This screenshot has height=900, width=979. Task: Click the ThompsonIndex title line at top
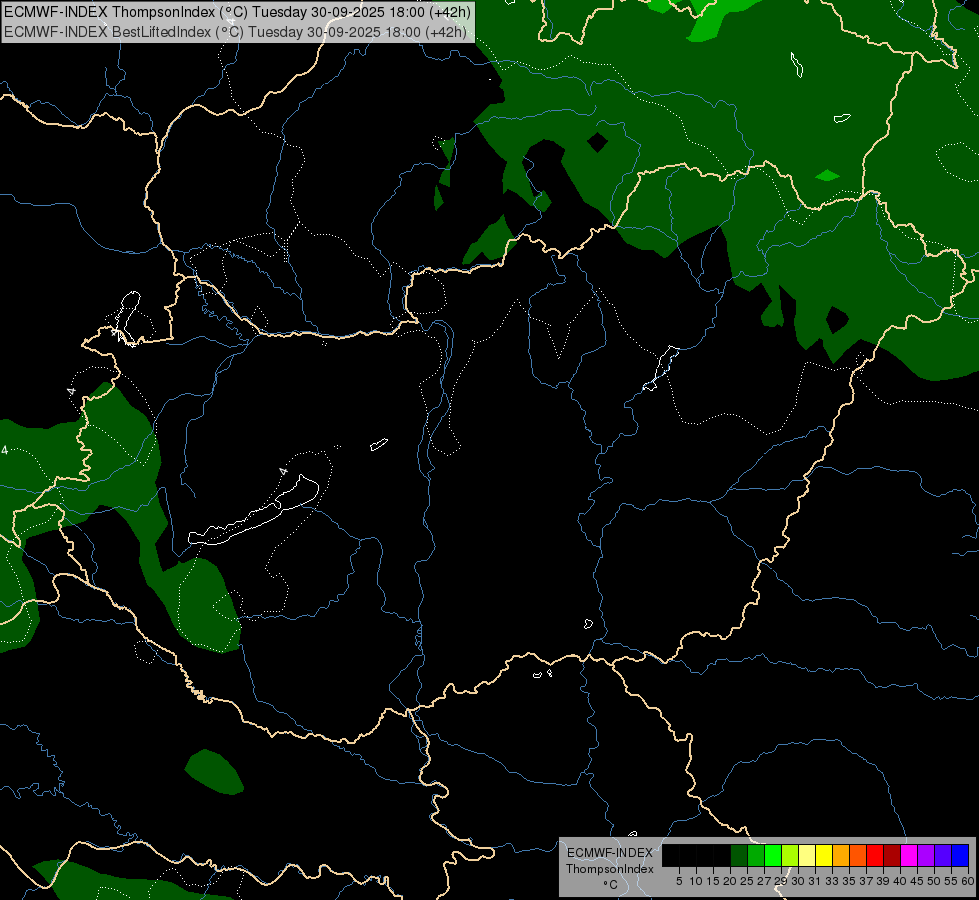click(x=237, y=12)
